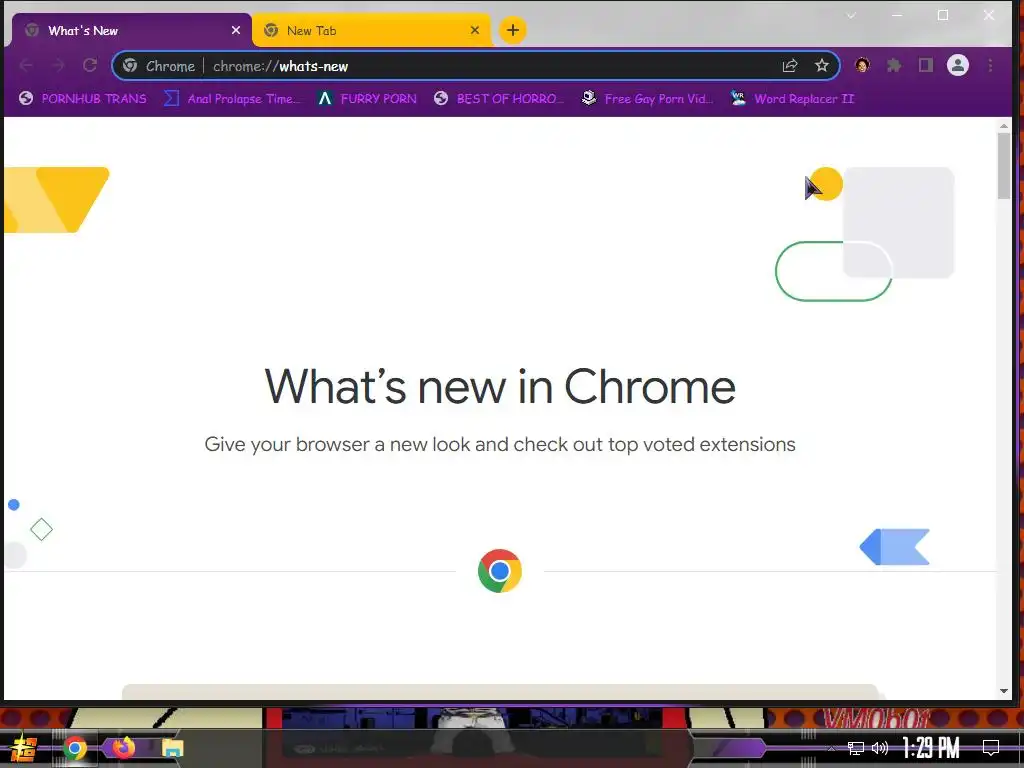Open the Windows Start button
The height and width of the screenshot is (768, 1024).
[x=24, y=748]
